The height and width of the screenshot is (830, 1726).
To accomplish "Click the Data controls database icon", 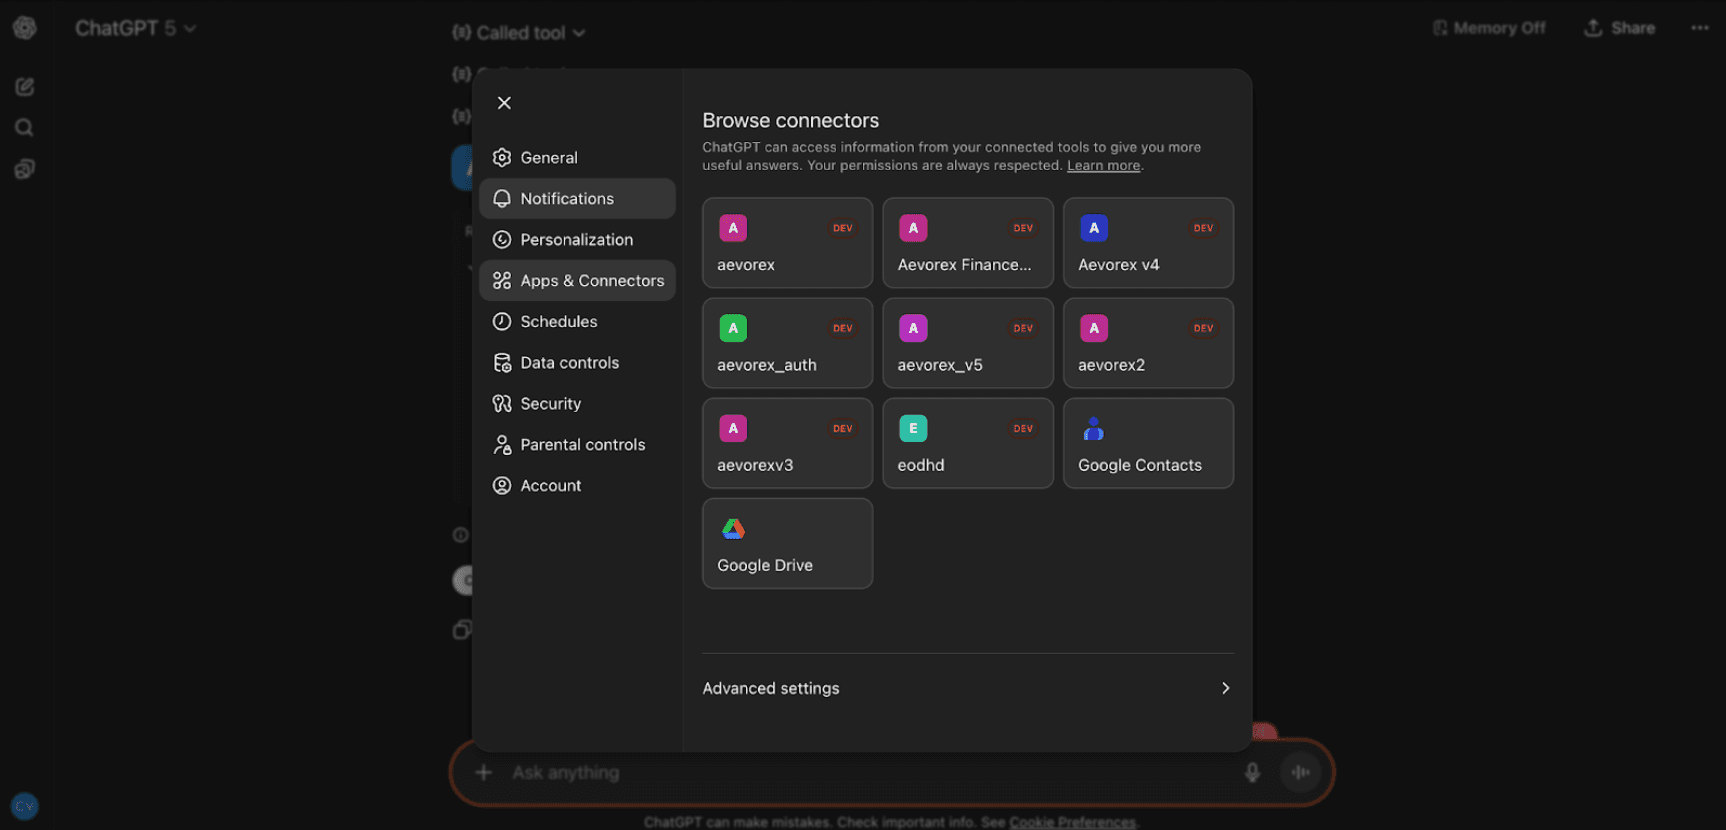I will coord(502,363).
